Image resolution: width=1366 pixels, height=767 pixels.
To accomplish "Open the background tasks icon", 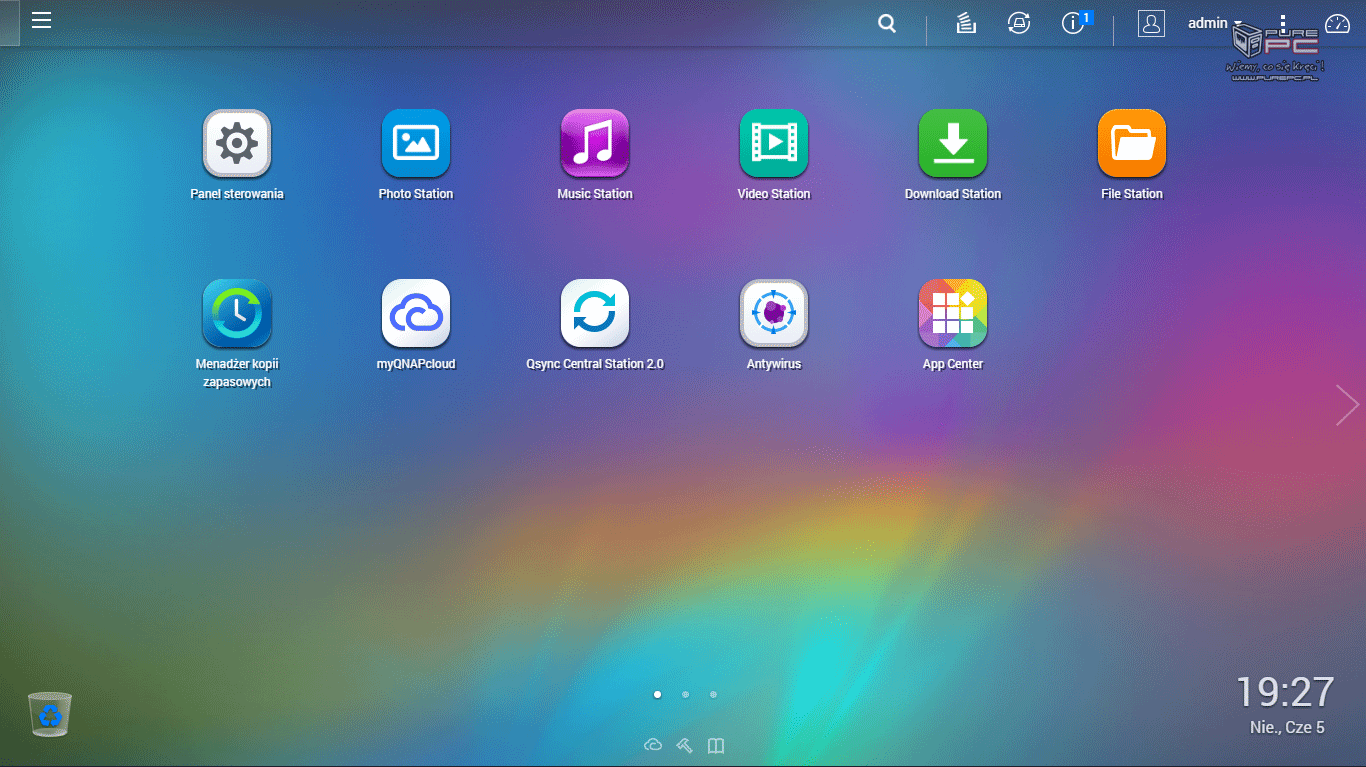I will point(965,24).
